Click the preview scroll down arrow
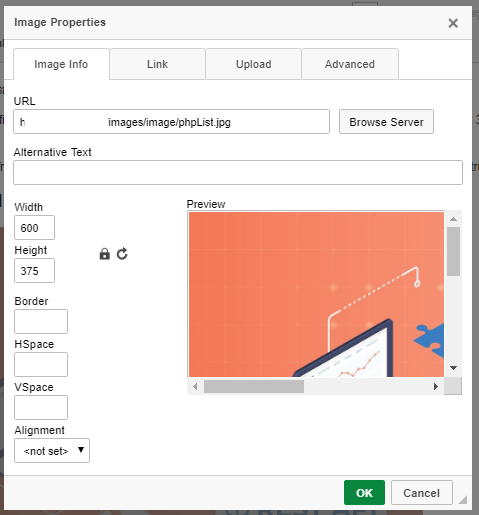Viewport: 479px width, 515px height. (453, 368)
